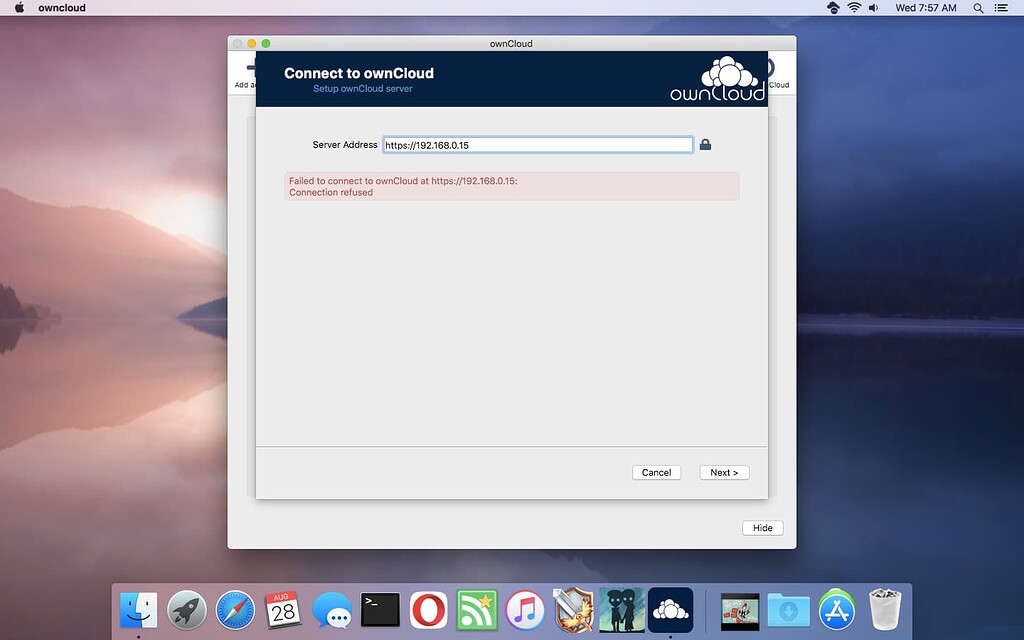Open Finder from the Dock
The image size is (1024, 640).
pos(138,611)
